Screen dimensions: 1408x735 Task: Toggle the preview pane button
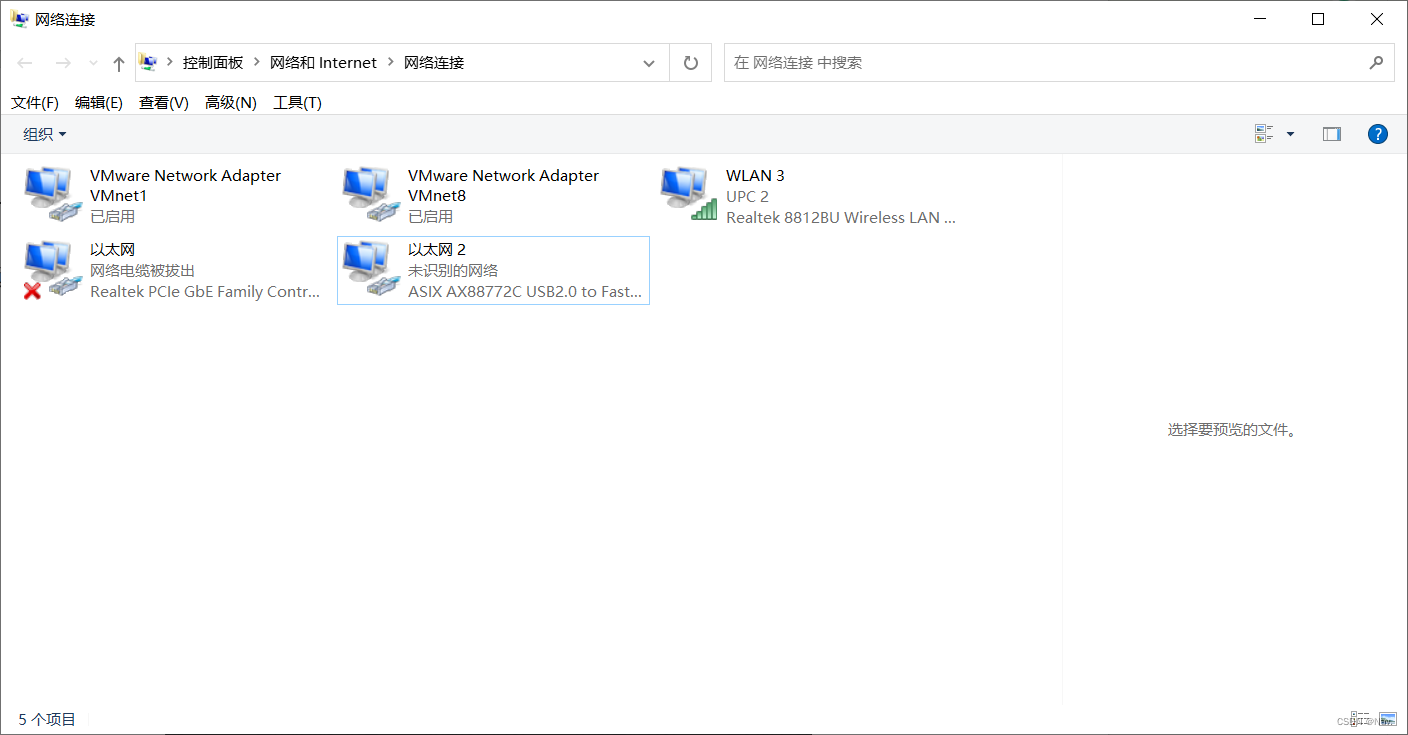tap(1331, 134)
